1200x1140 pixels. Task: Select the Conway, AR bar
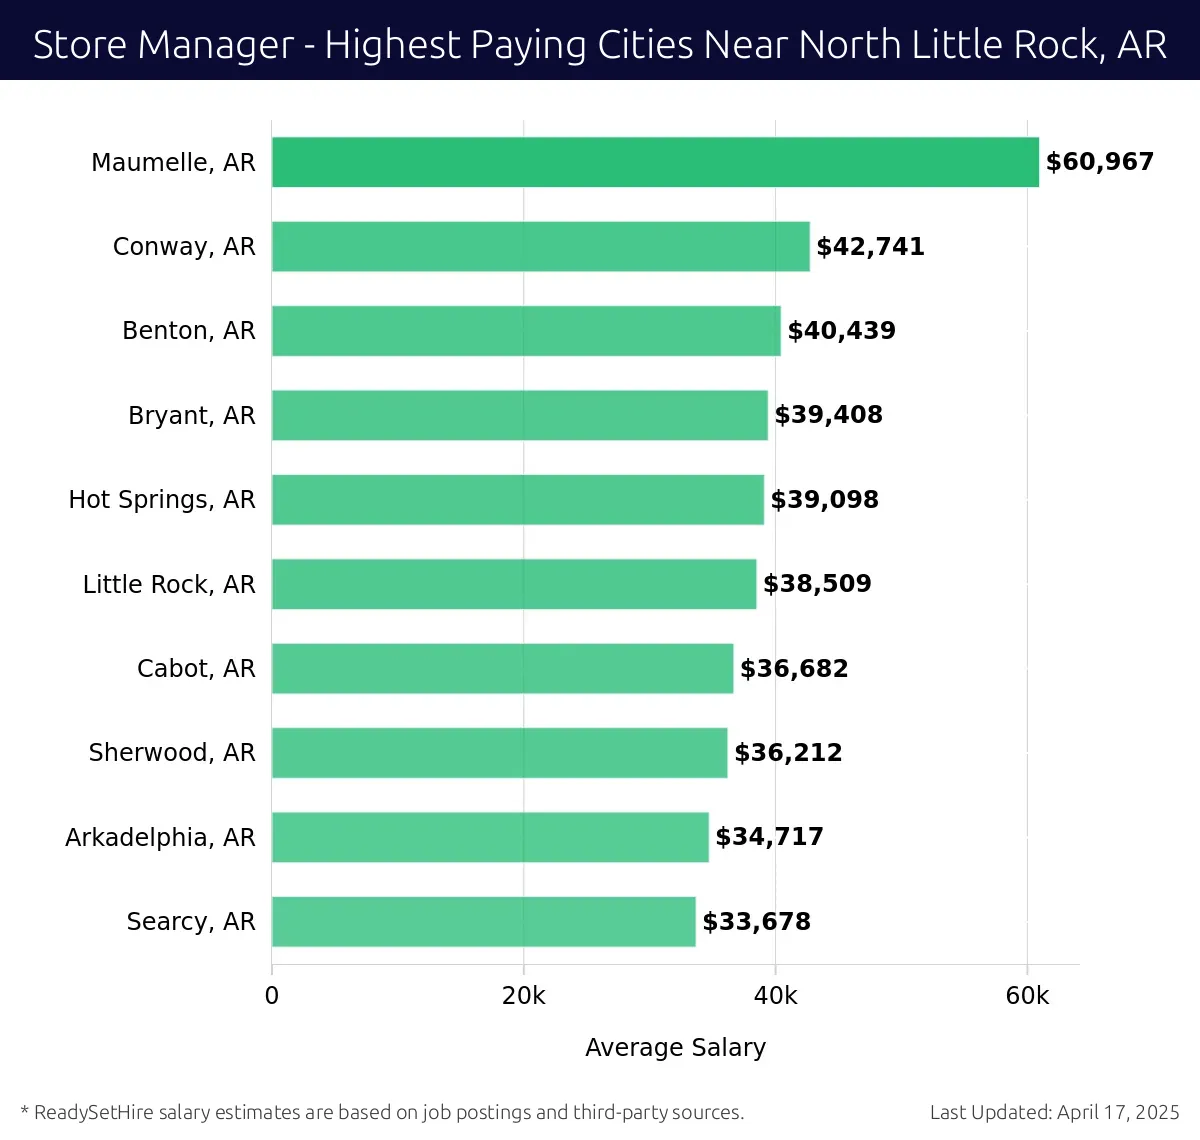click(541, 246)
